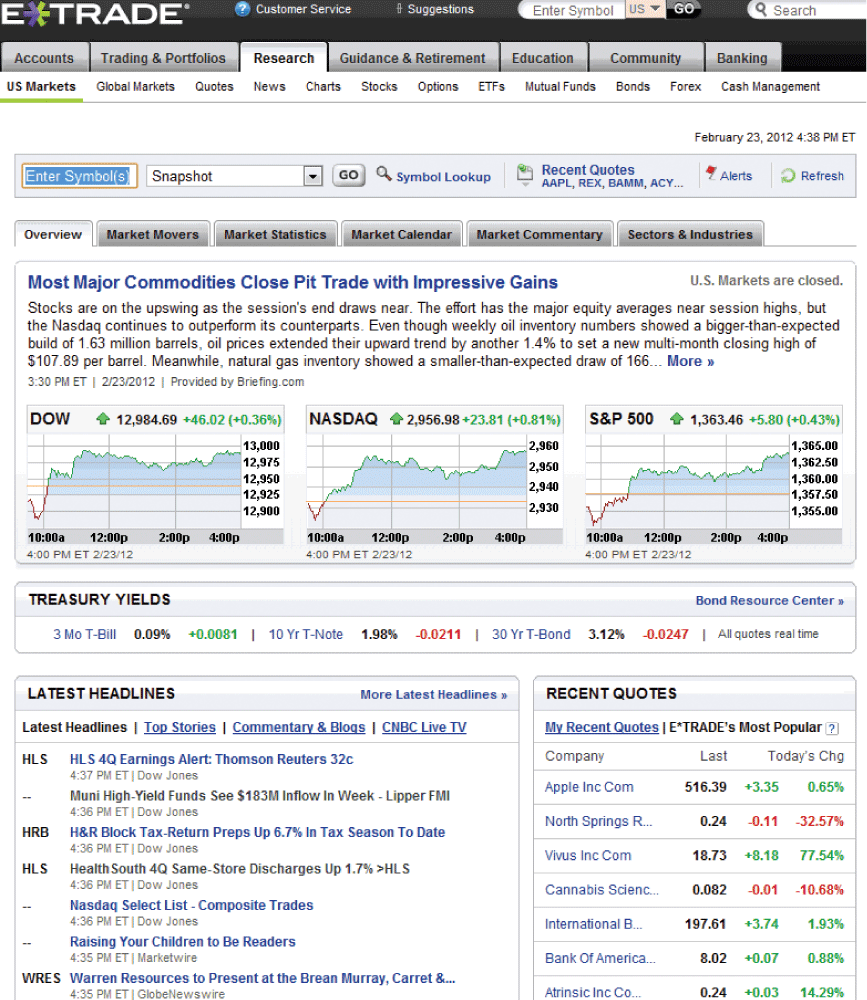This screenshot has width=867, height=1000.
Task: Open Nasdaq Select List headline
Action: (191, 906)
